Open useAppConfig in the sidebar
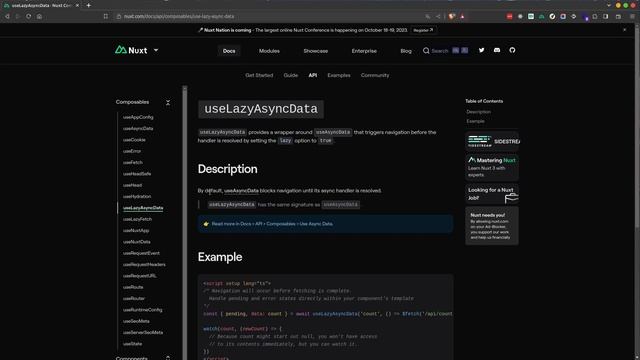Viewport: 640px width, 360px height. pyautogui.click(x=138, y=117)
